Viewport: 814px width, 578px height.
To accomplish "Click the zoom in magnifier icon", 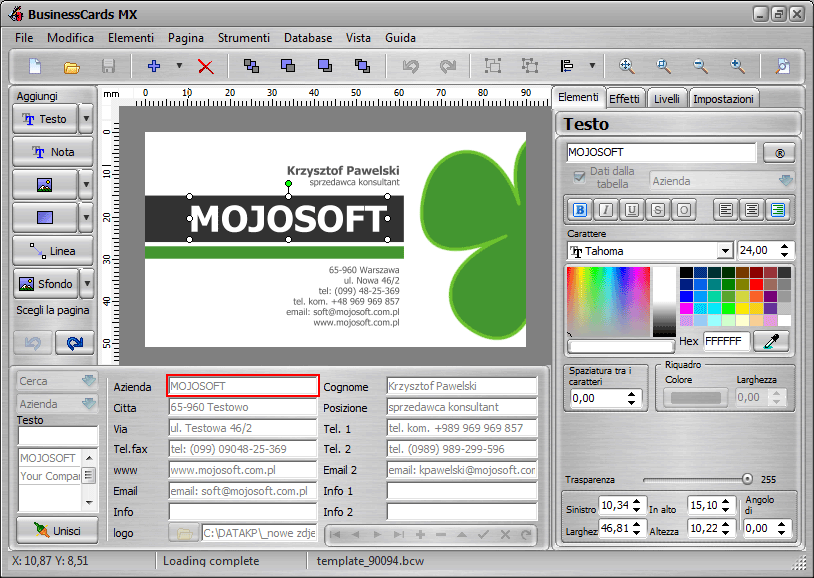I will (737, 66).
